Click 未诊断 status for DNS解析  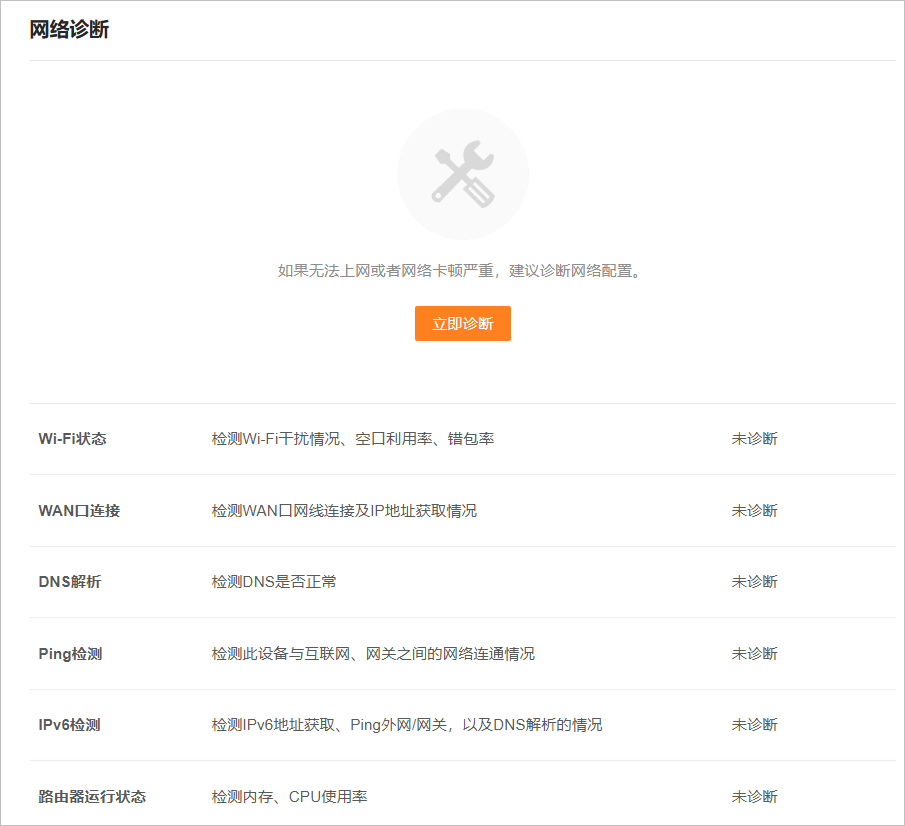(754, 582)
